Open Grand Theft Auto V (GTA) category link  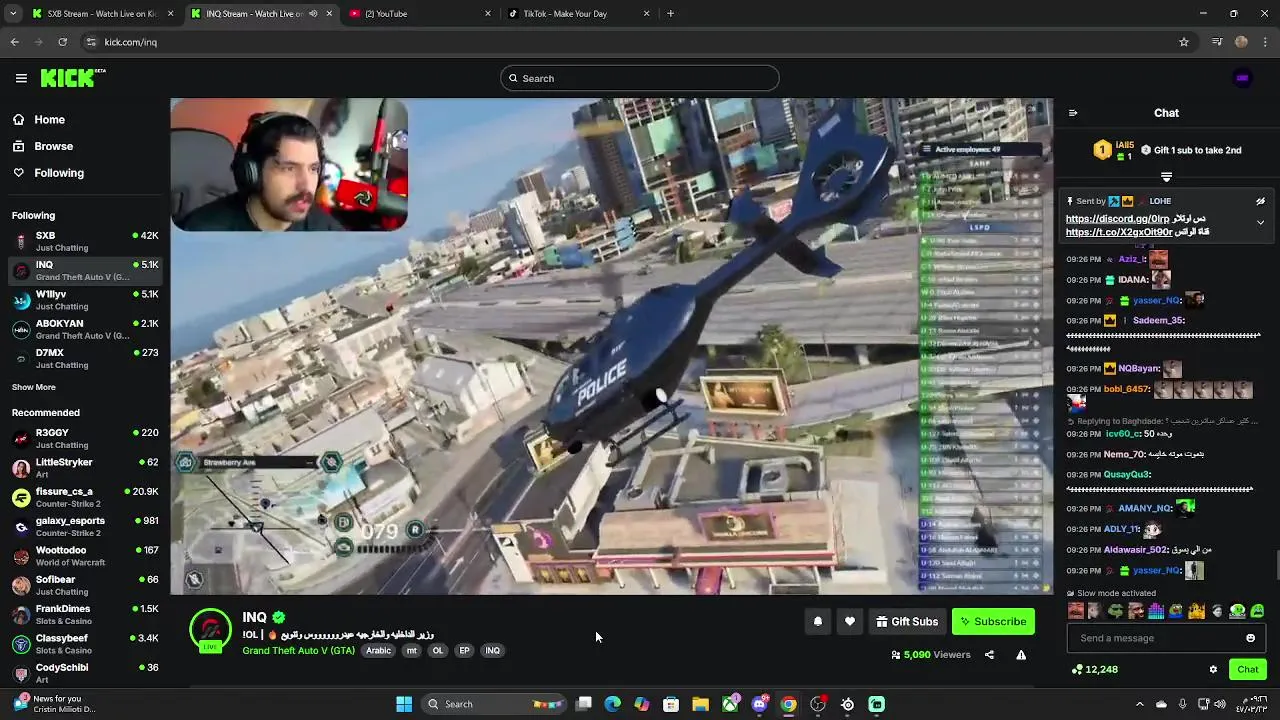(x=298, y=650)
